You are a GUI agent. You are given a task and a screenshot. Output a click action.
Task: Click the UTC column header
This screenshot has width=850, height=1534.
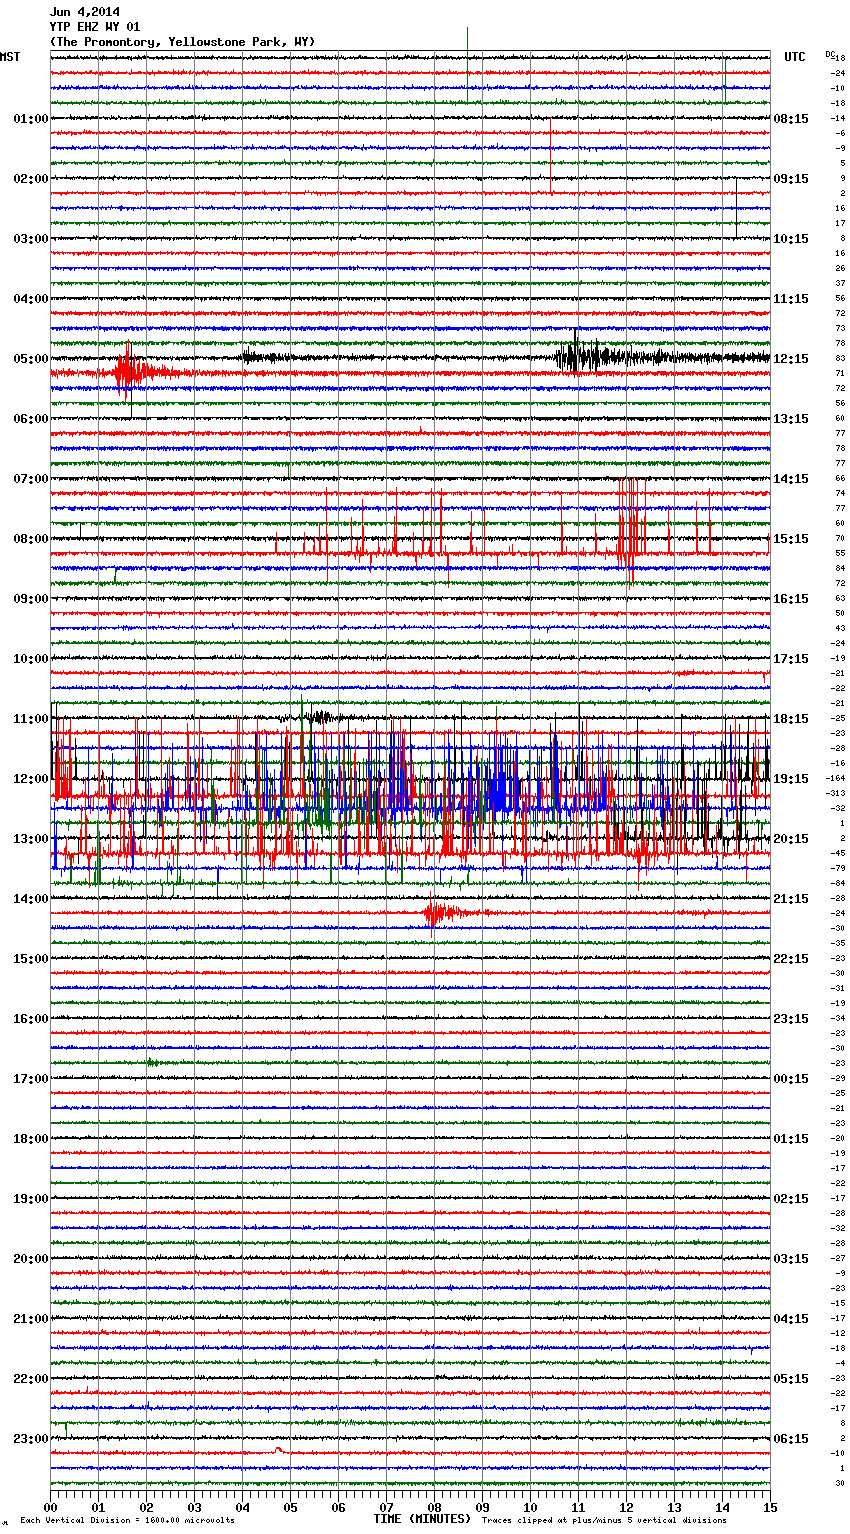[x=794, y=57]
